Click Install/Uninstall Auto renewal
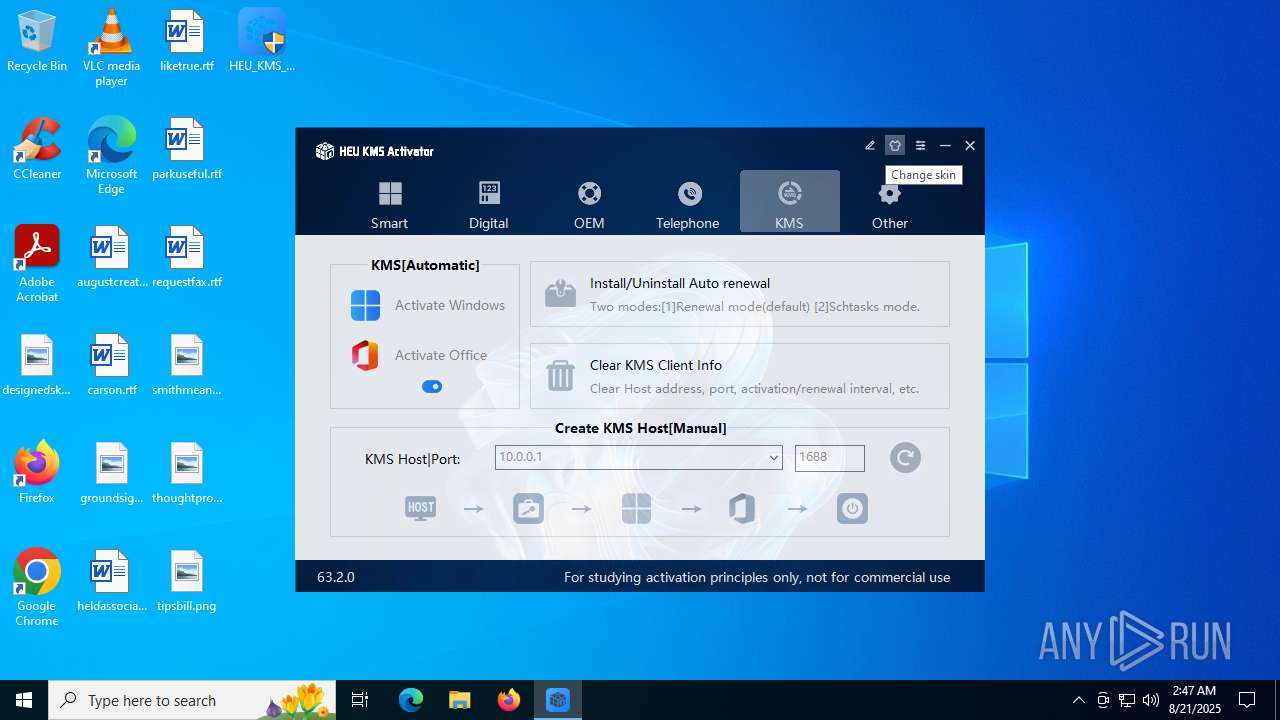 coord(739,294)
